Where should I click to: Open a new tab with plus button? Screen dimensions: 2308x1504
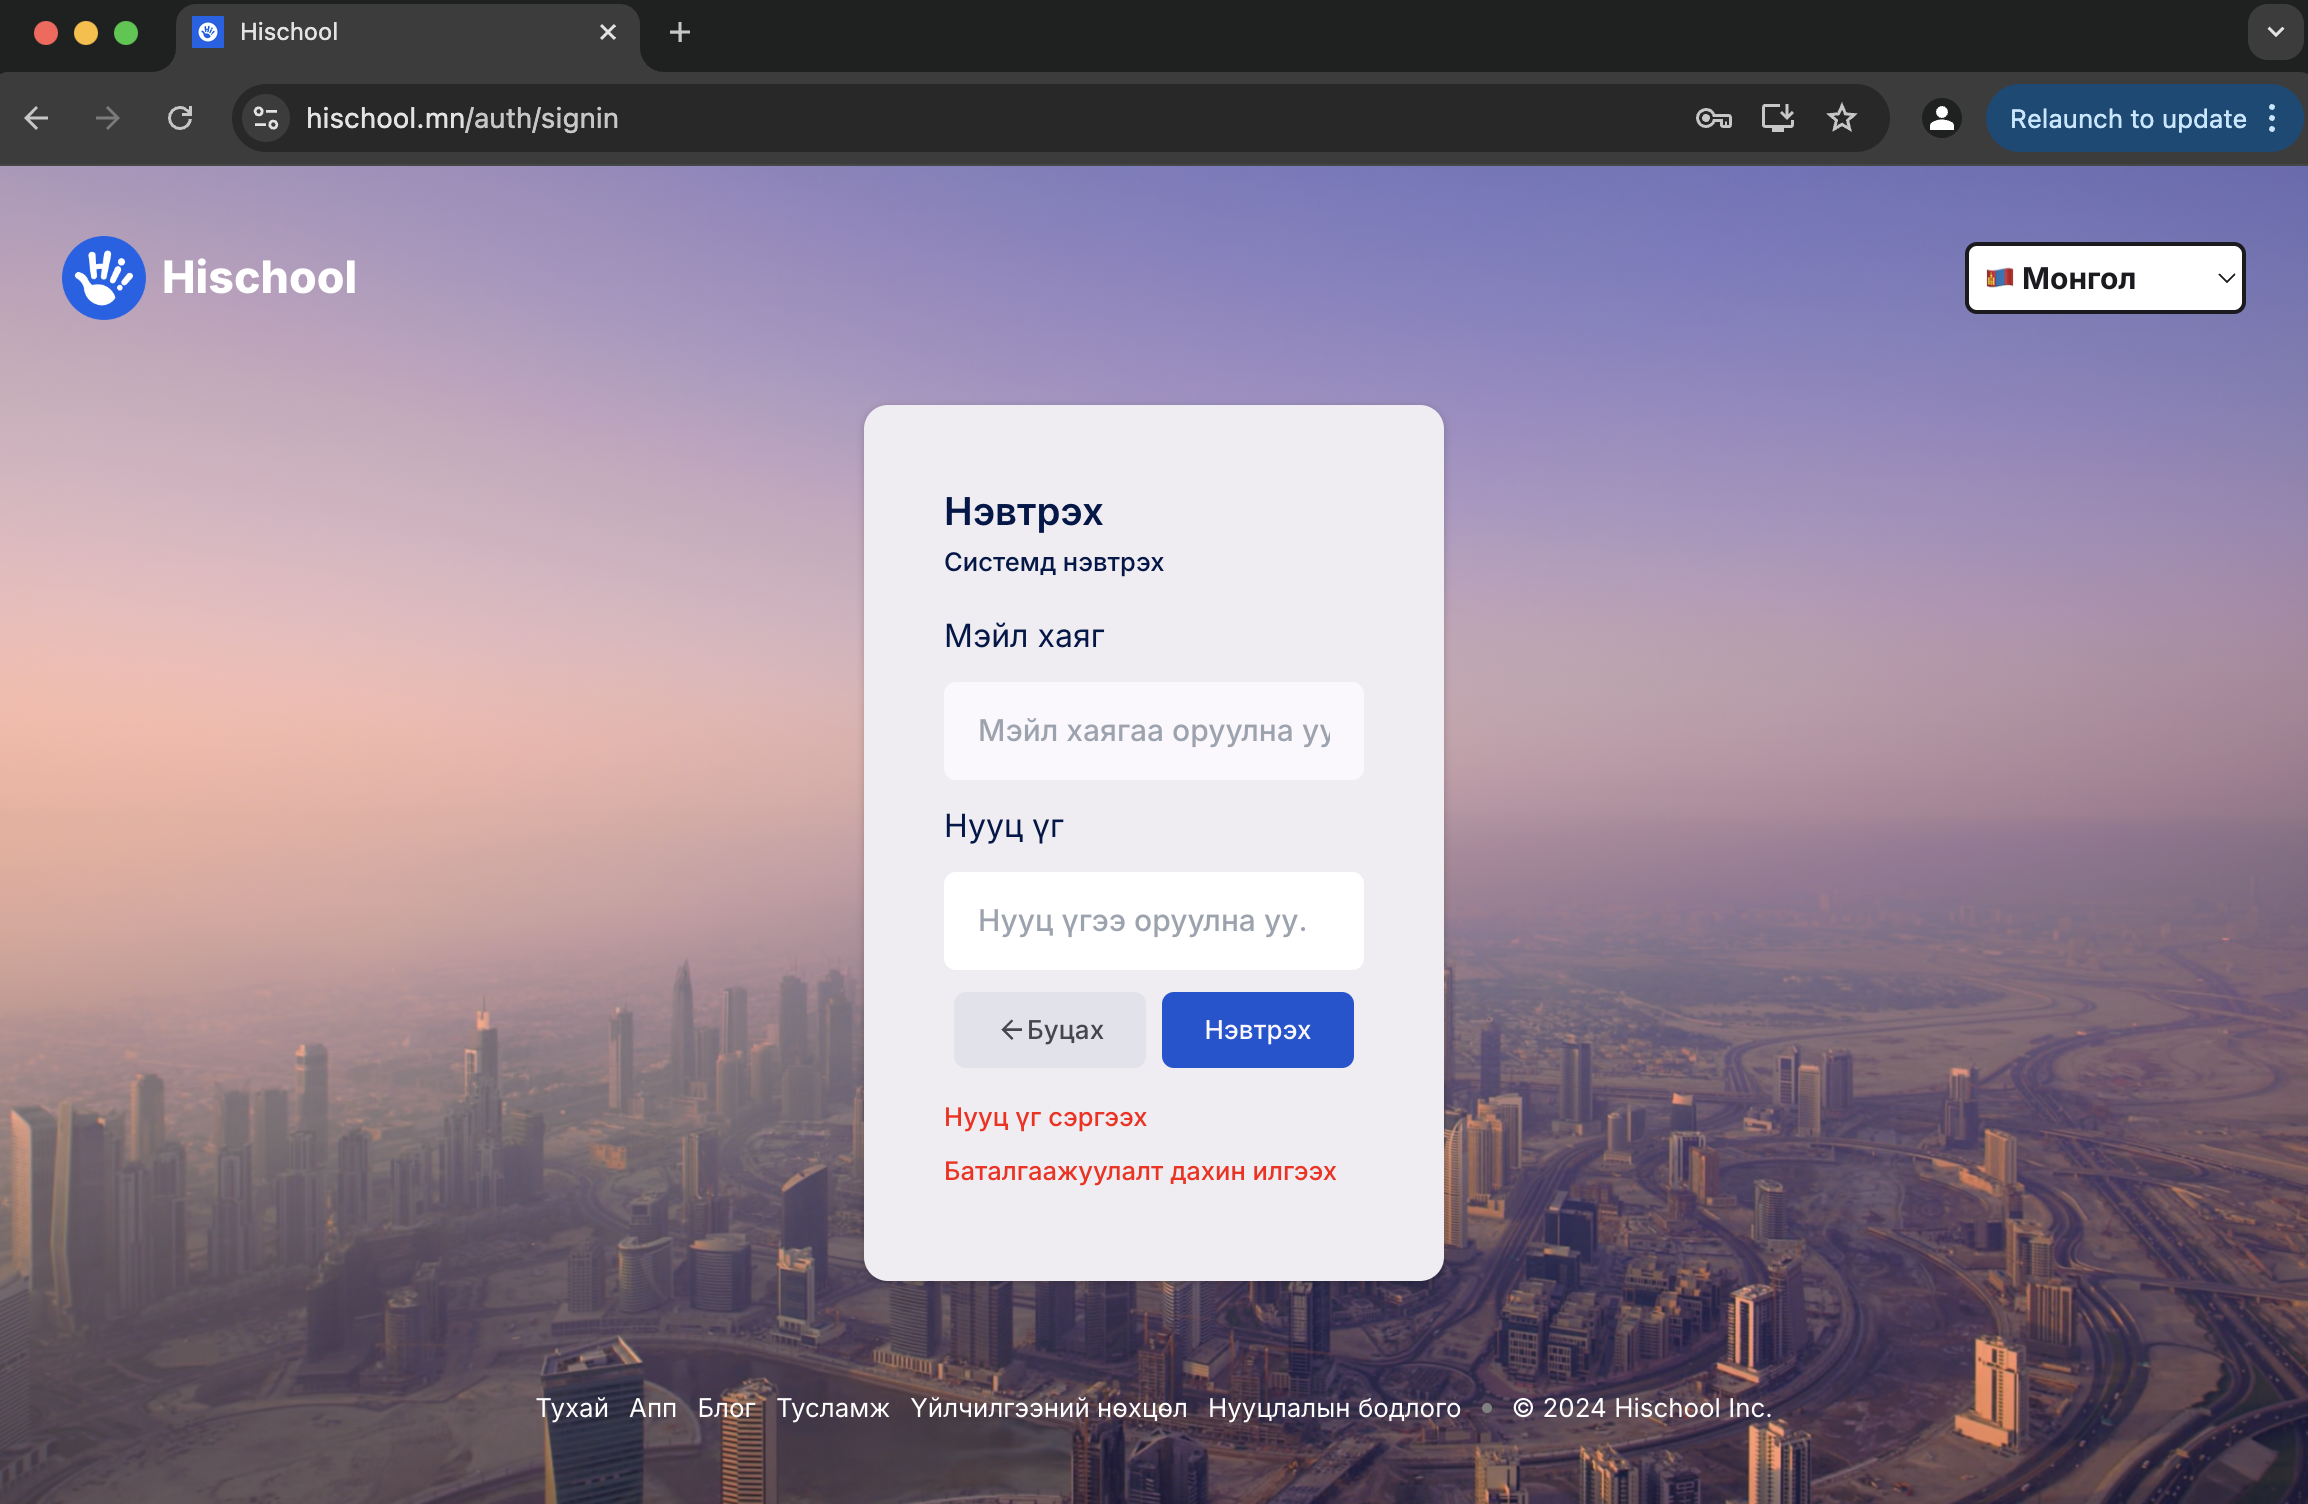680,32
